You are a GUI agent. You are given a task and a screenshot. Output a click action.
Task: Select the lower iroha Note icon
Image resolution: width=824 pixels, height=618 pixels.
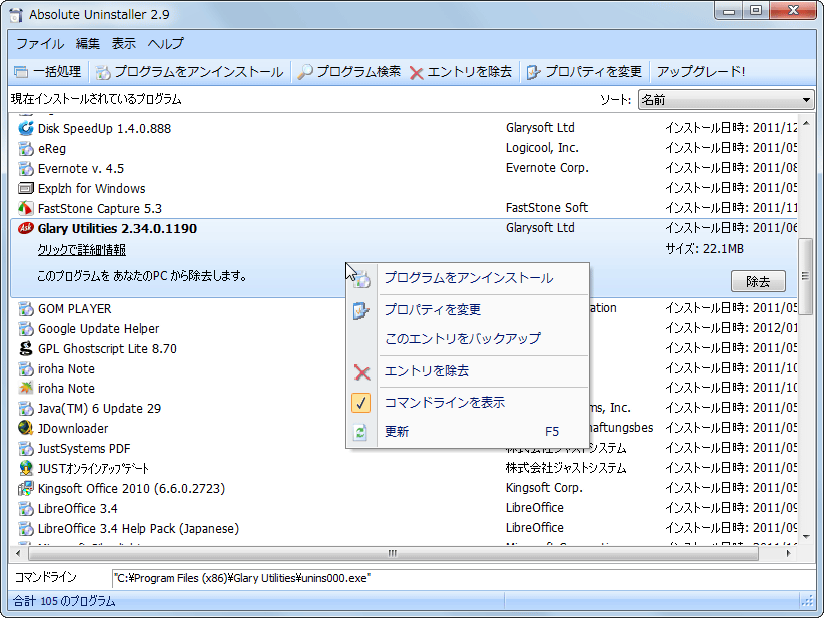pos(25,388)
